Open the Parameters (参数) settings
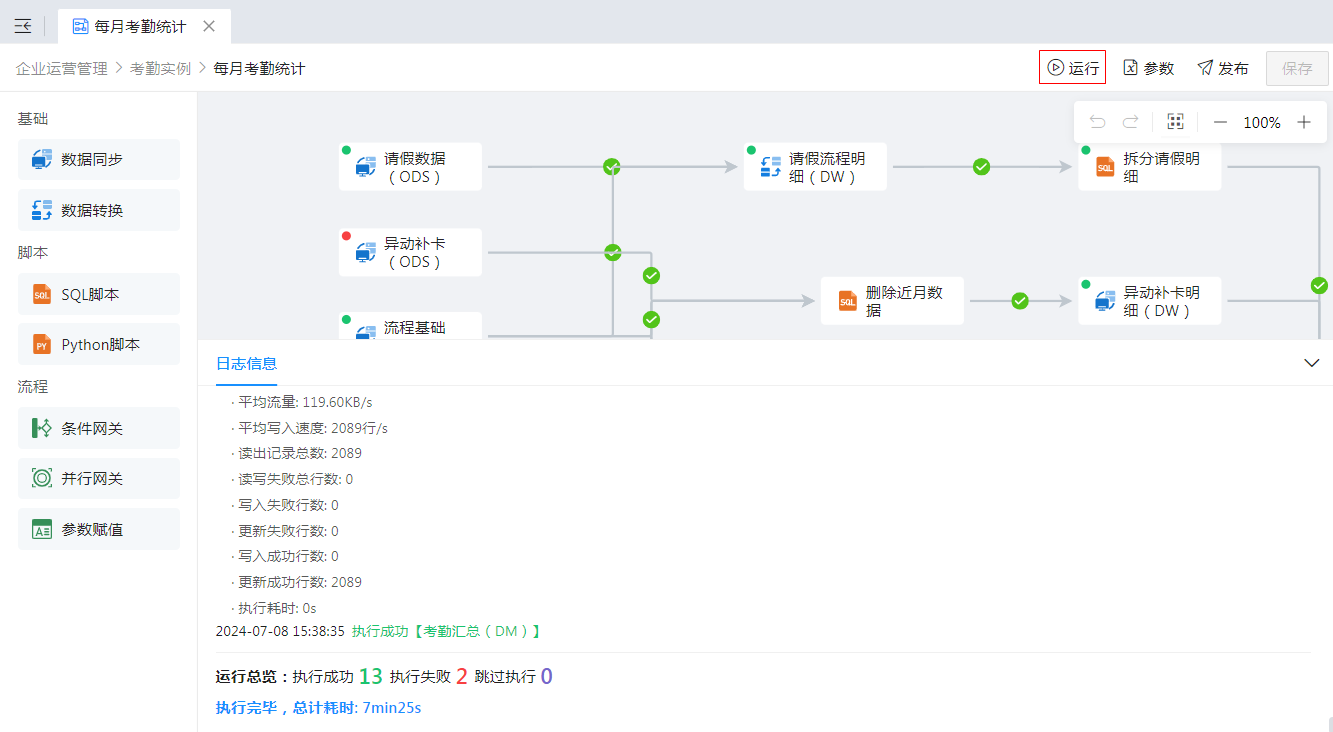The image size is (1333, 732). pos(1148,68)
